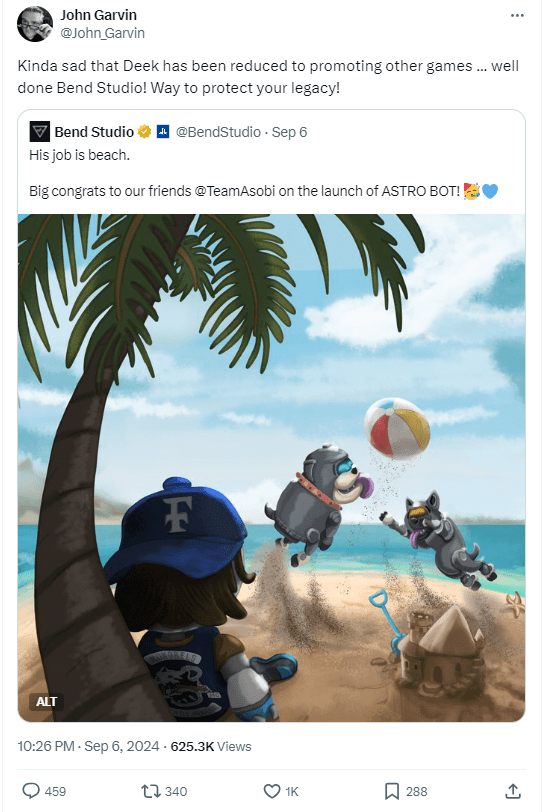Viewport: 543px width, 812px height.
Task: Click the reply speech bubble icon
Action: (x=31, y=791)
